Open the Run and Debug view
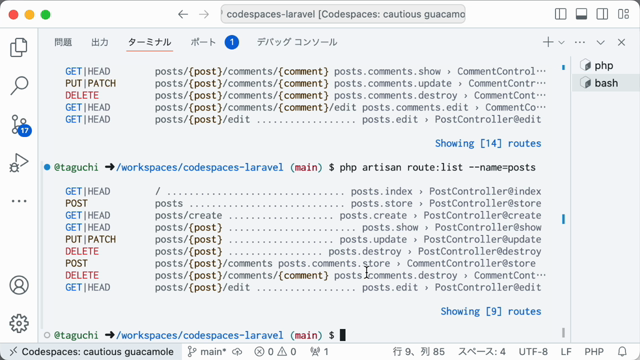640x360 pixels. point(19,163)
